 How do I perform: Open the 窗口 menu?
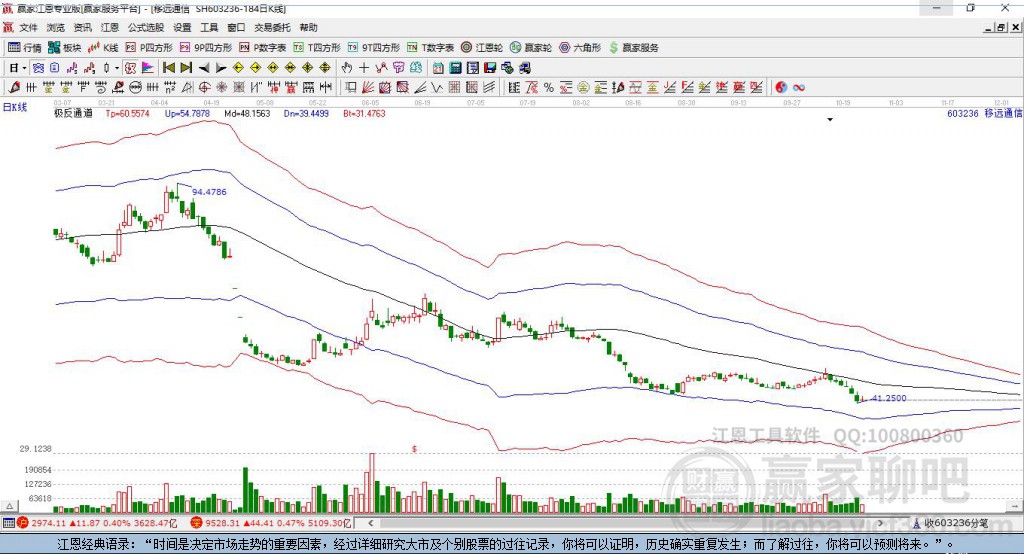click(x=236, y=27)
